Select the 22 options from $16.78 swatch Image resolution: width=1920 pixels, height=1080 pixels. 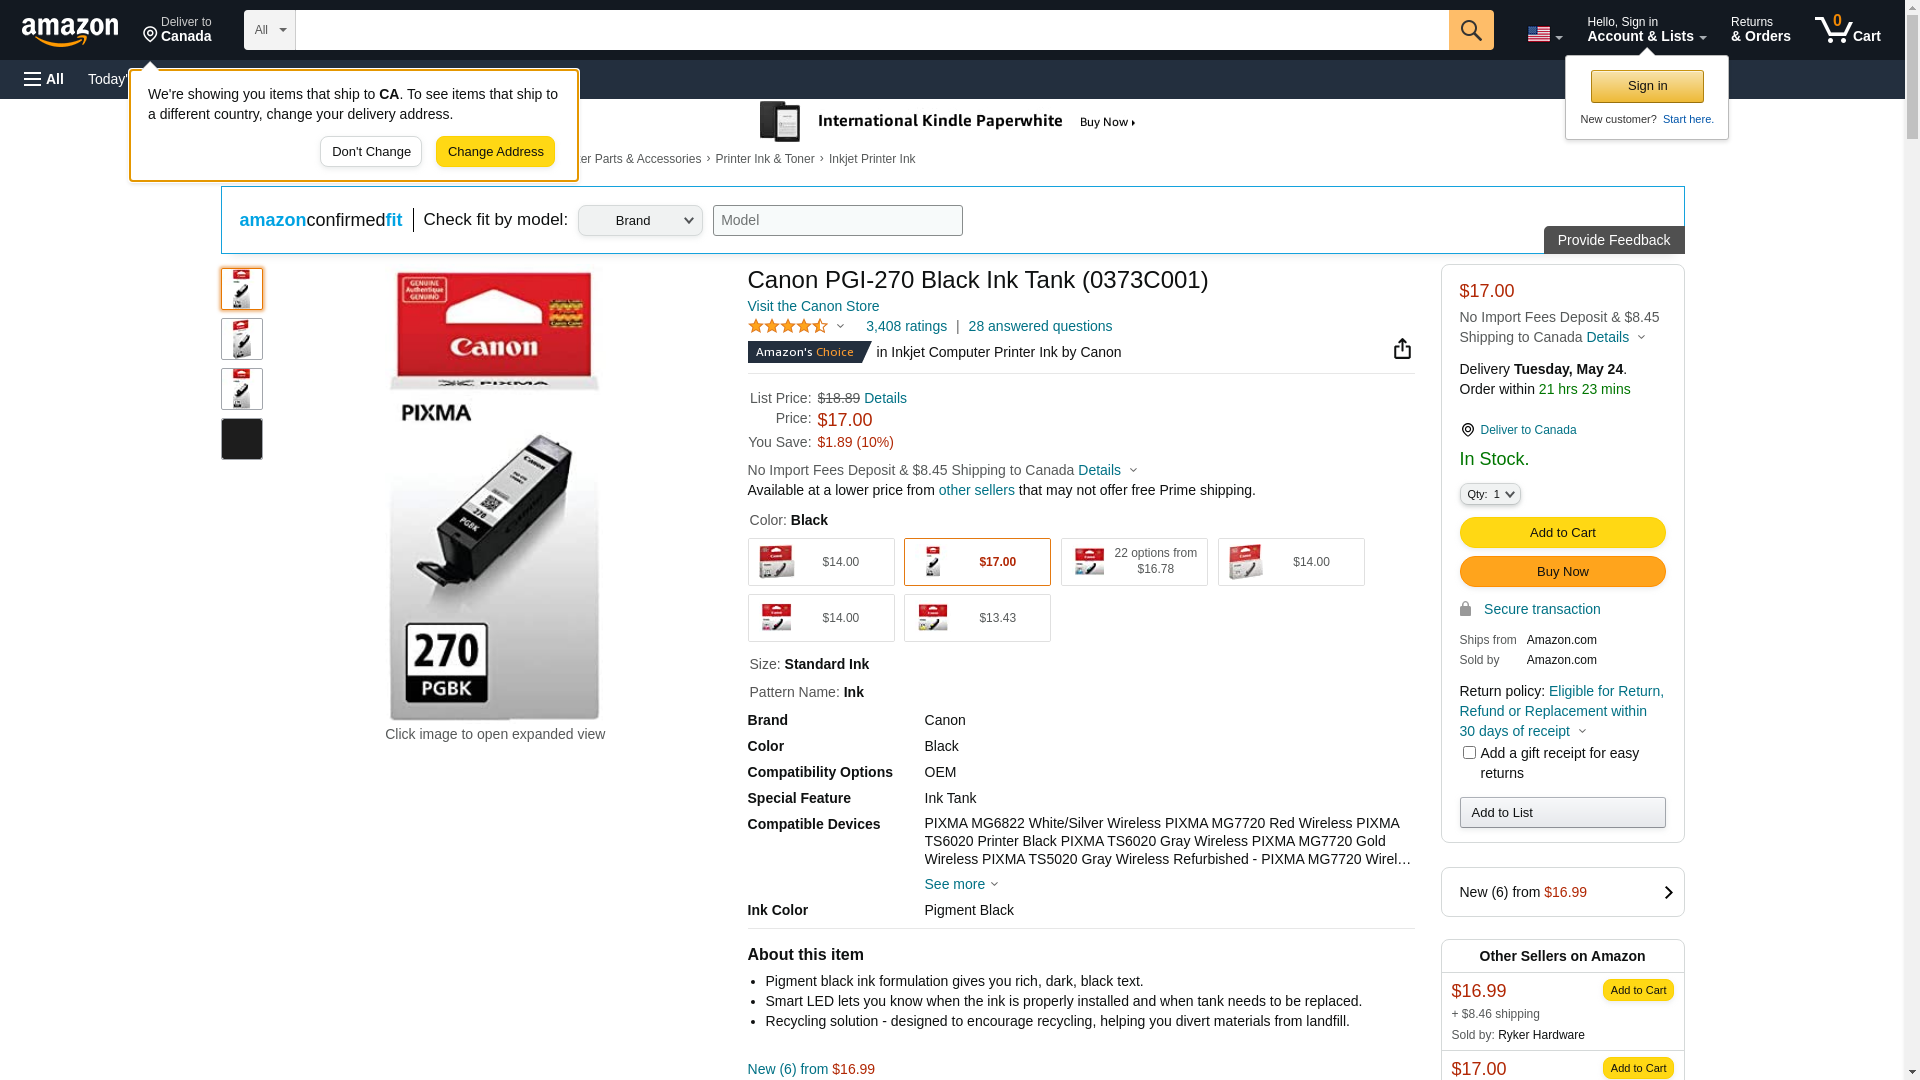[x=1133, y=562]
